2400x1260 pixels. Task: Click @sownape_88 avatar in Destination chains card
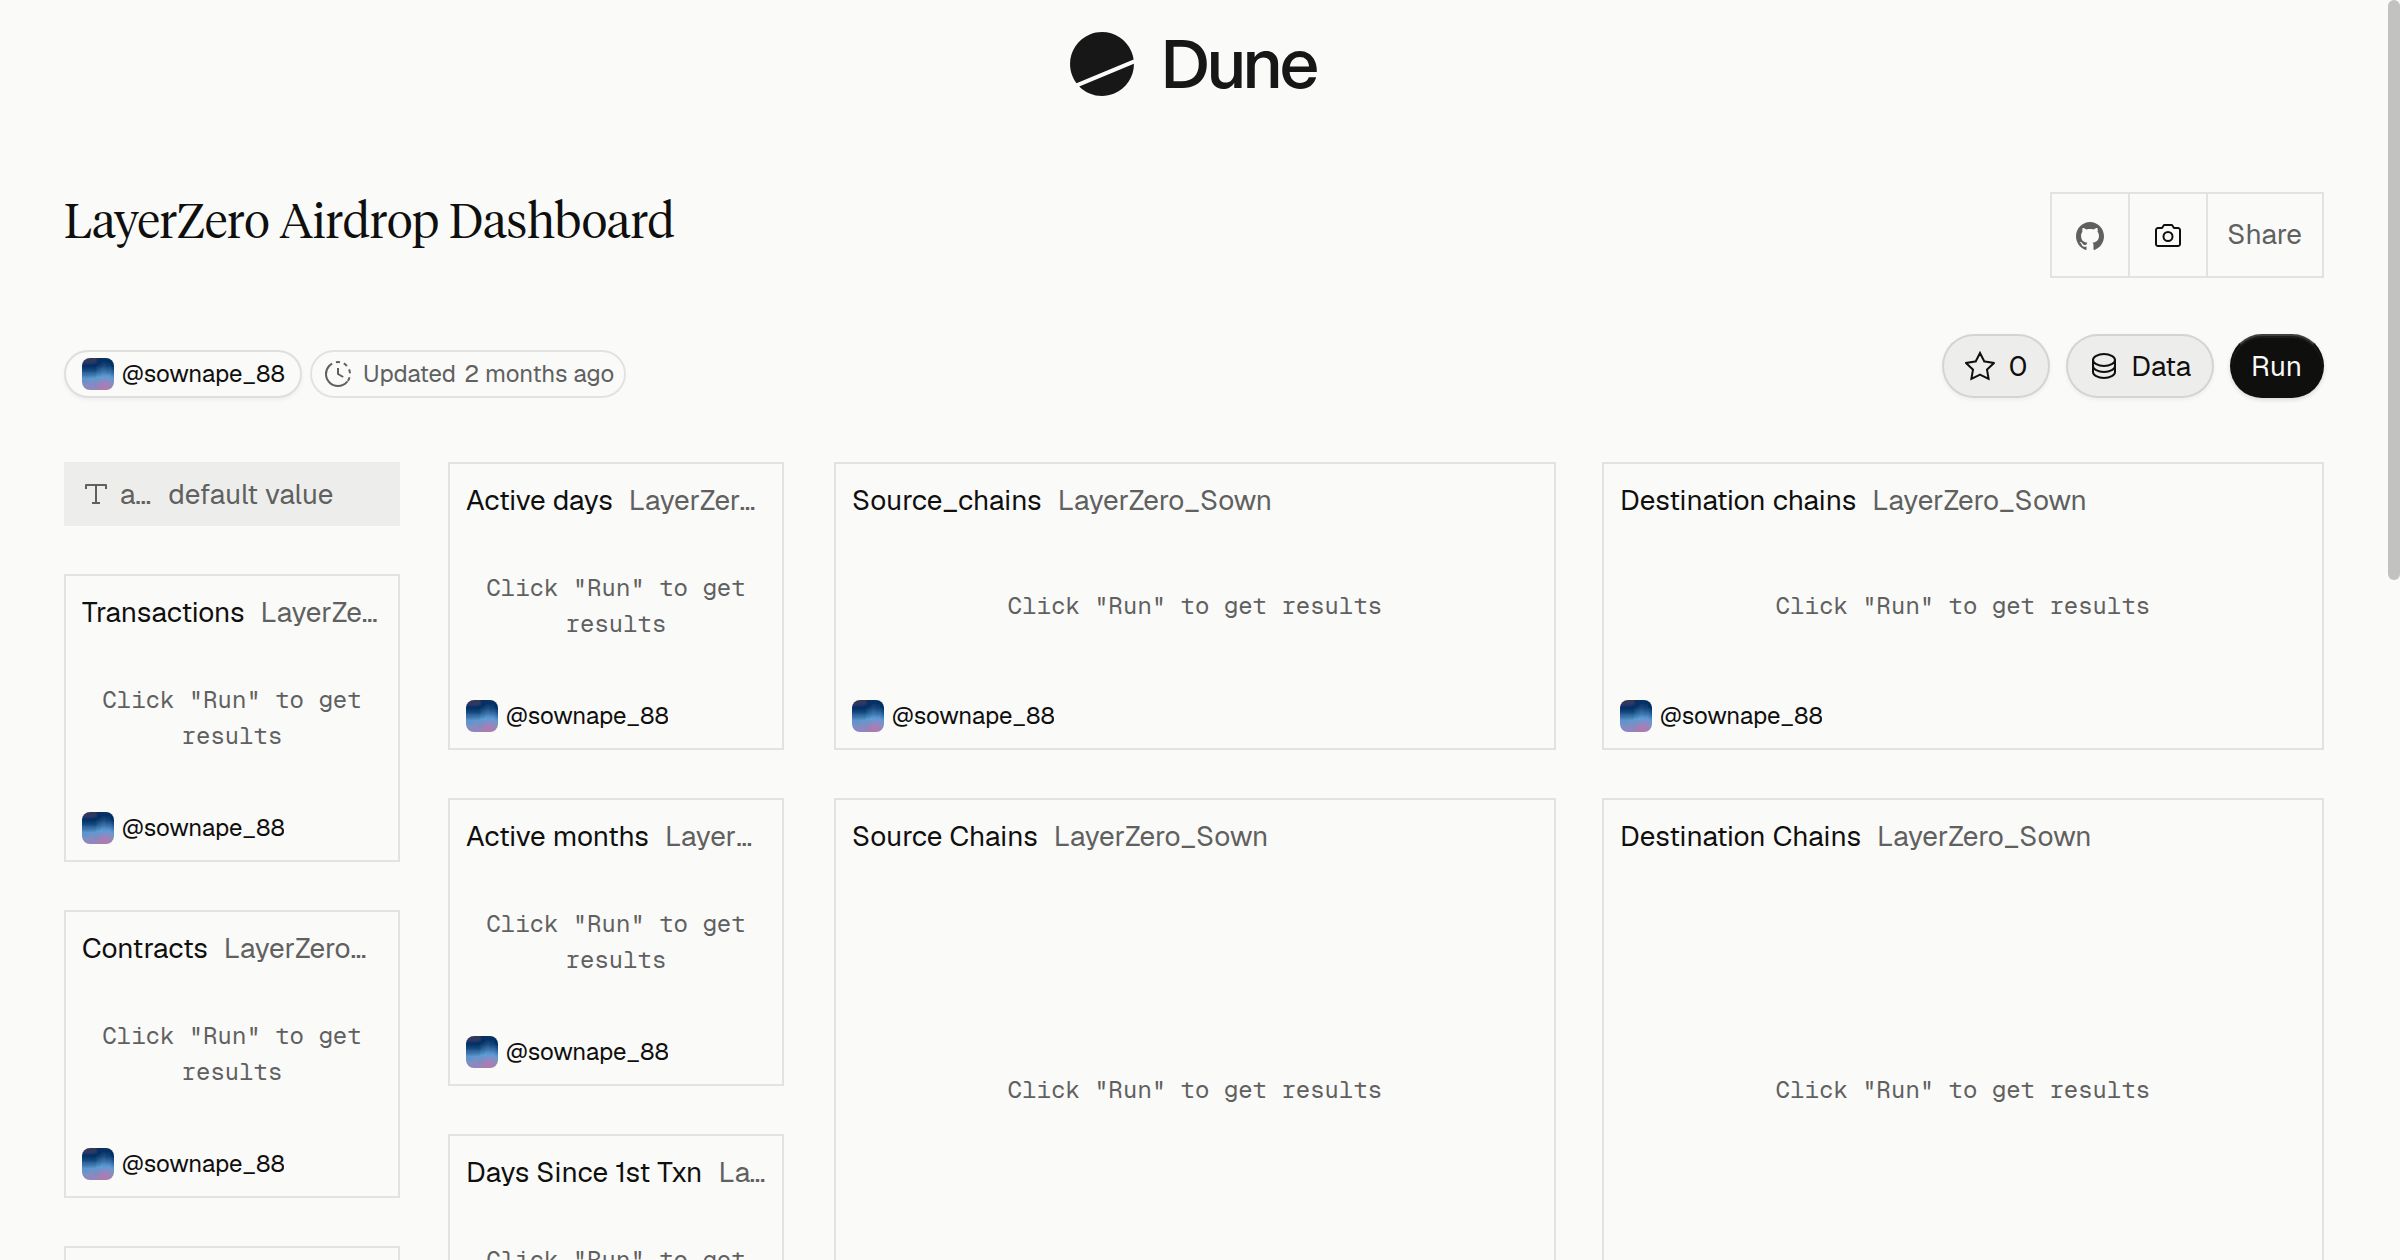[x=1636, y=716]
